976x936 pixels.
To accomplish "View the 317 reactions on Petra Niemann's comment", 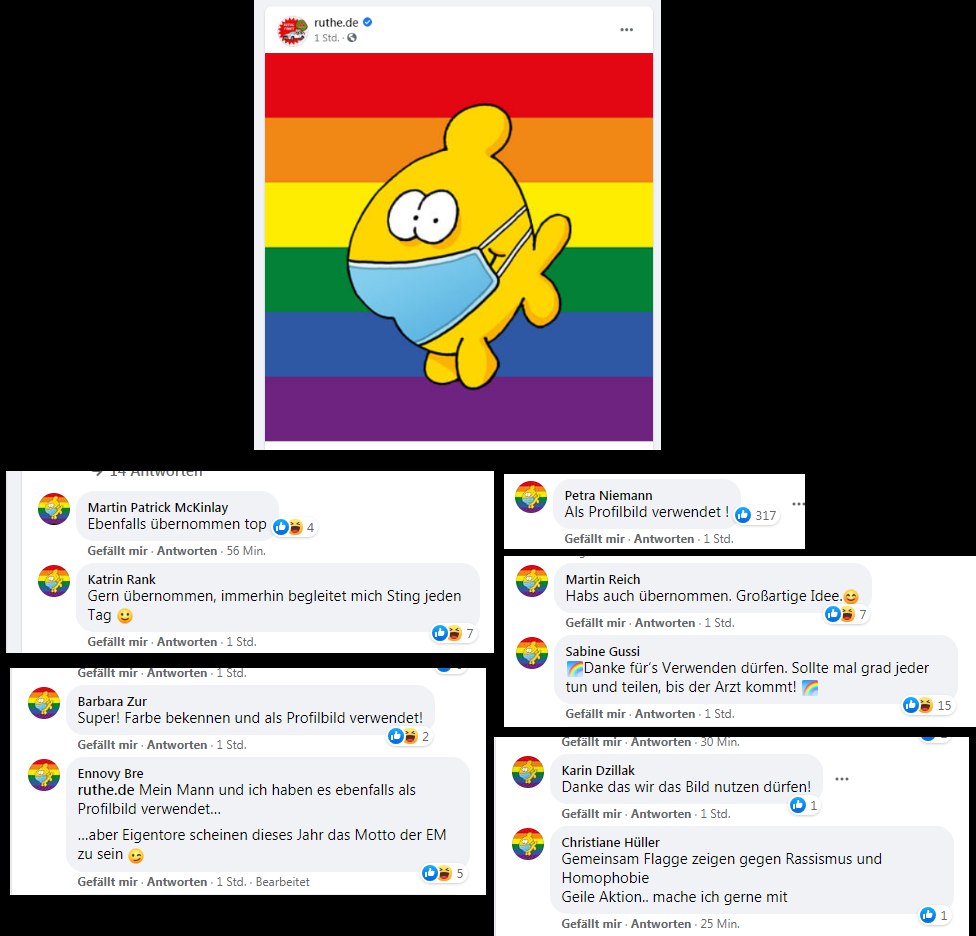I will pyautogui.click(x=756, y=515).
